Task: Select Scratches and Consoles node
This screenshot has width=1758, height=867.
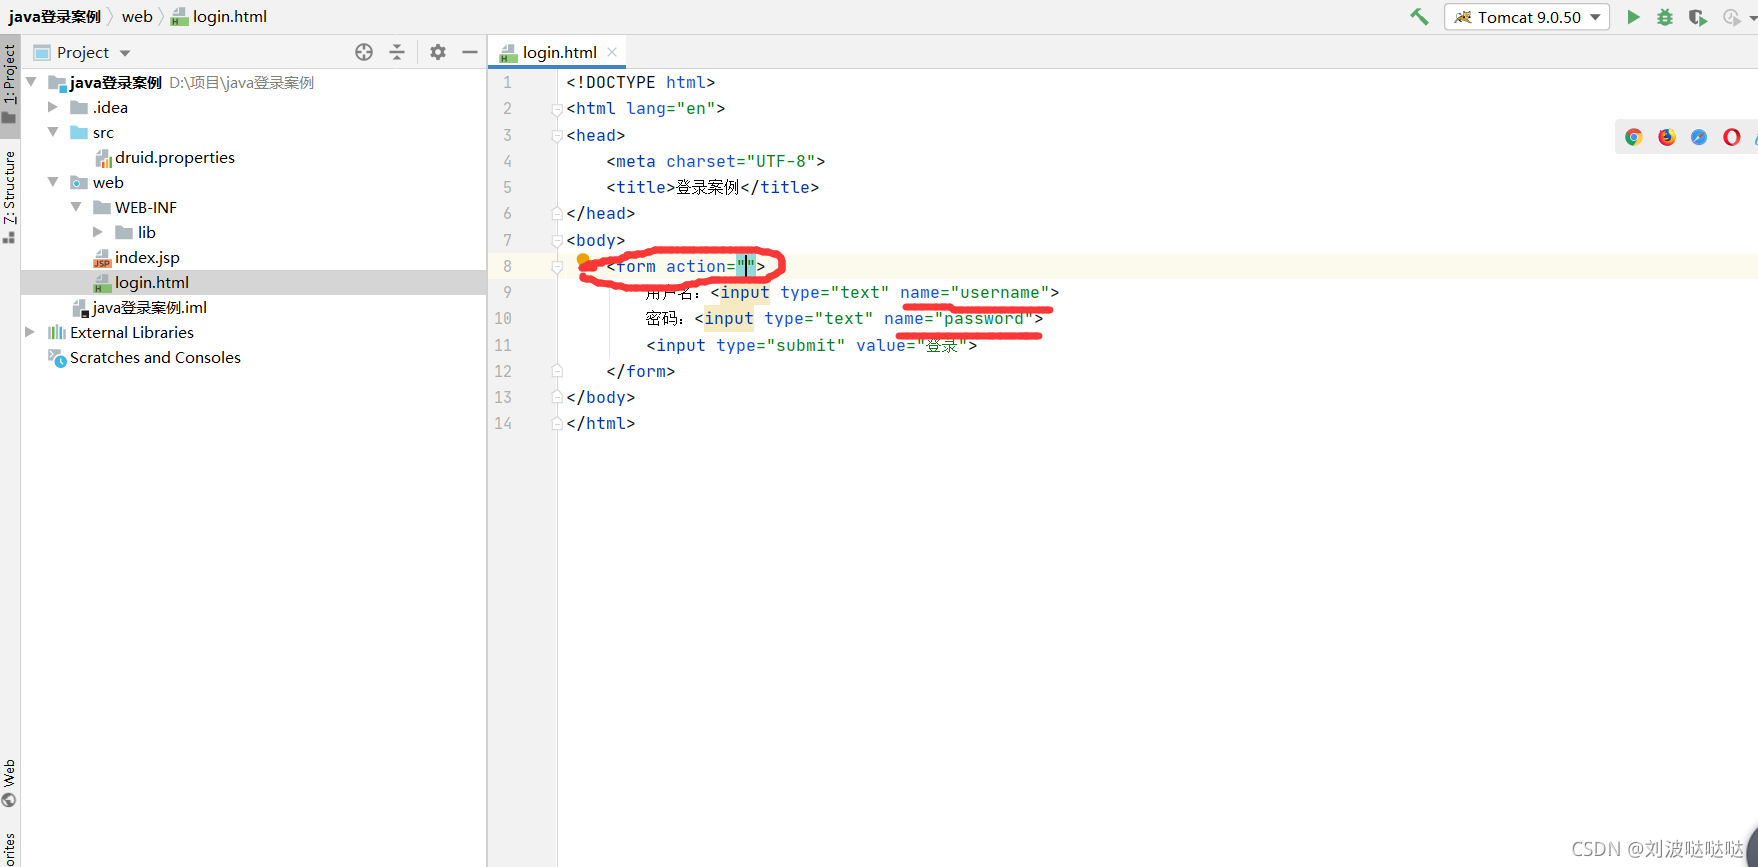Action: point(145,357)
